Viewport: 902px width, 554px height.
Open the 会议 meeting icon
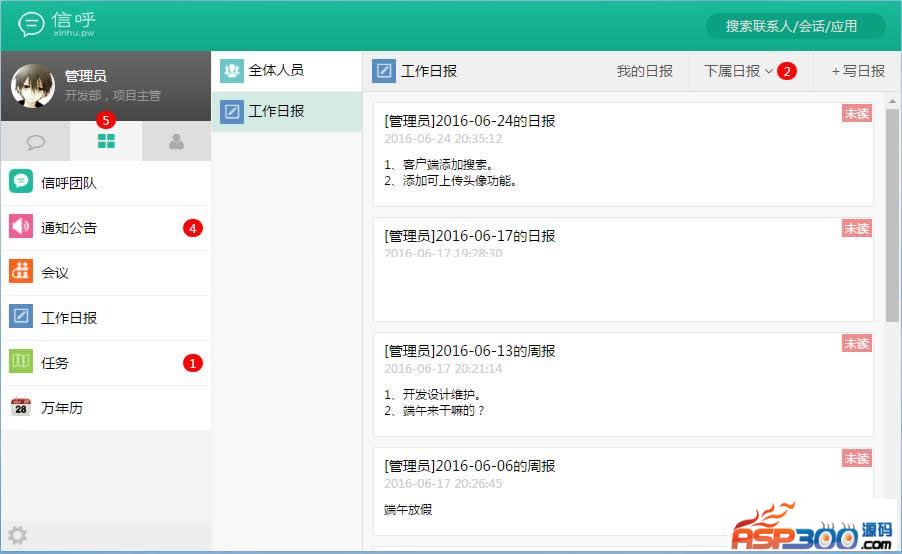coord(21,272)
